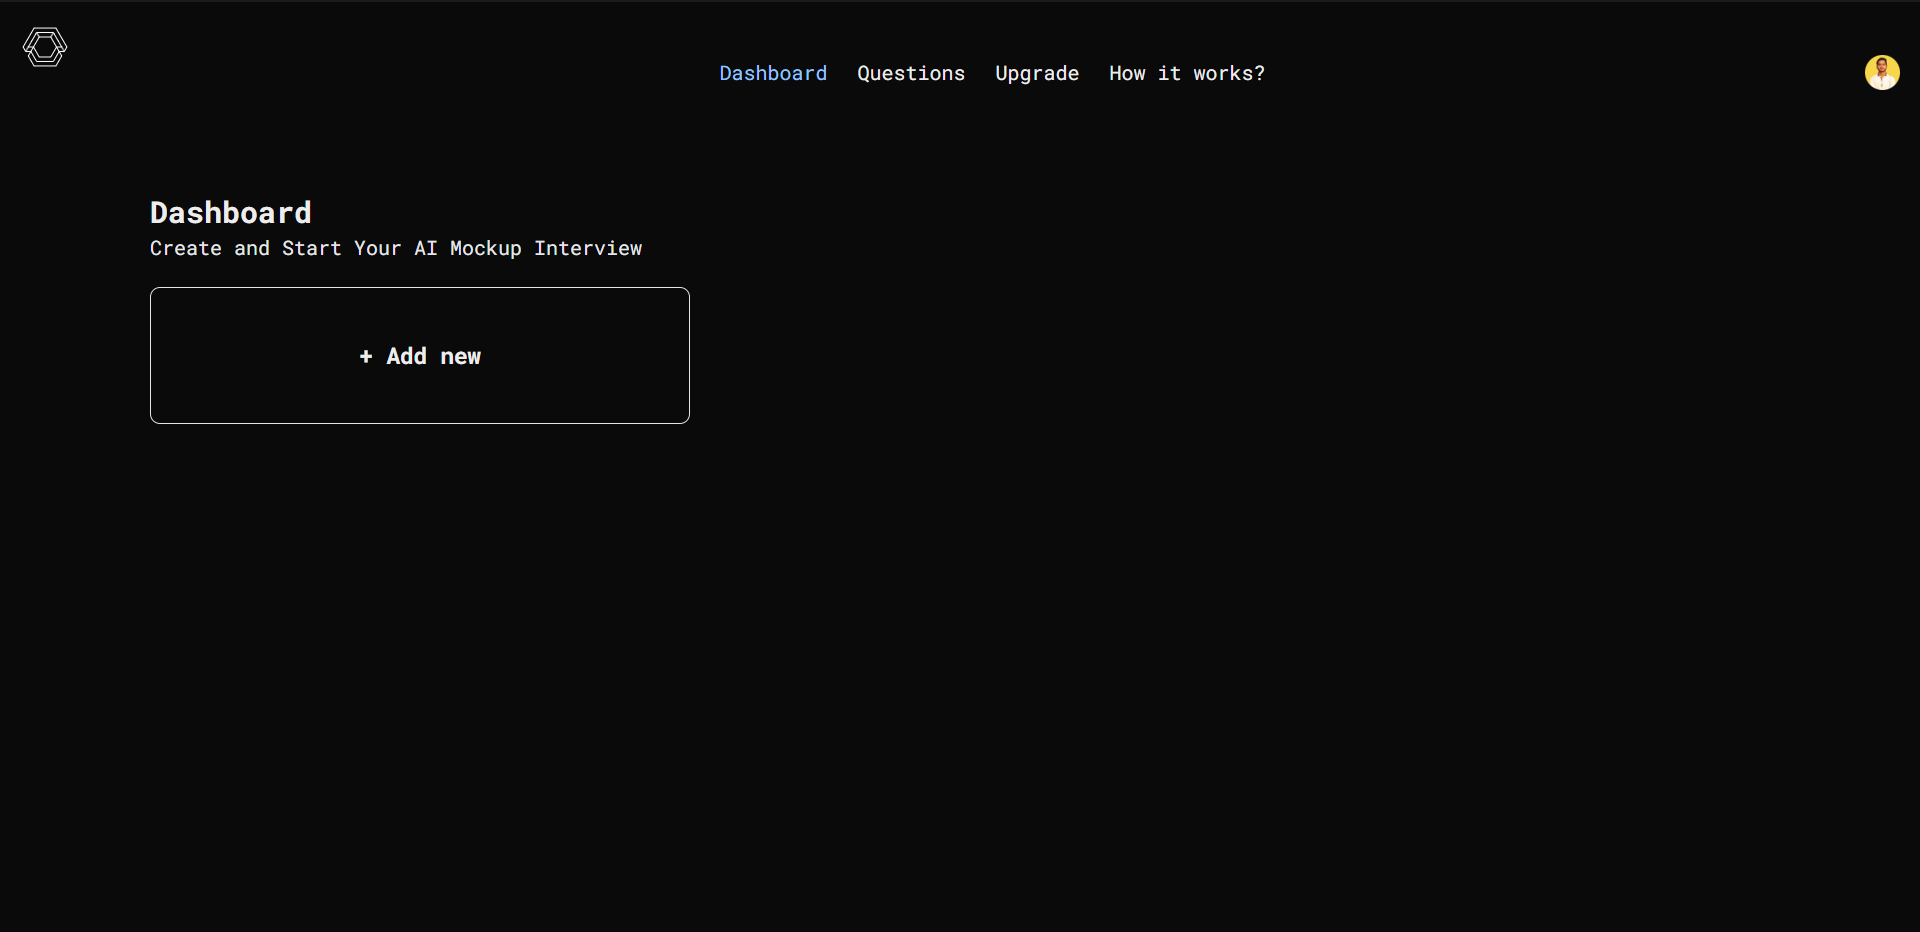Screen dimensions: 1920x932
Task: Click the word "new" in the Add new card
Action: [460, 357]
